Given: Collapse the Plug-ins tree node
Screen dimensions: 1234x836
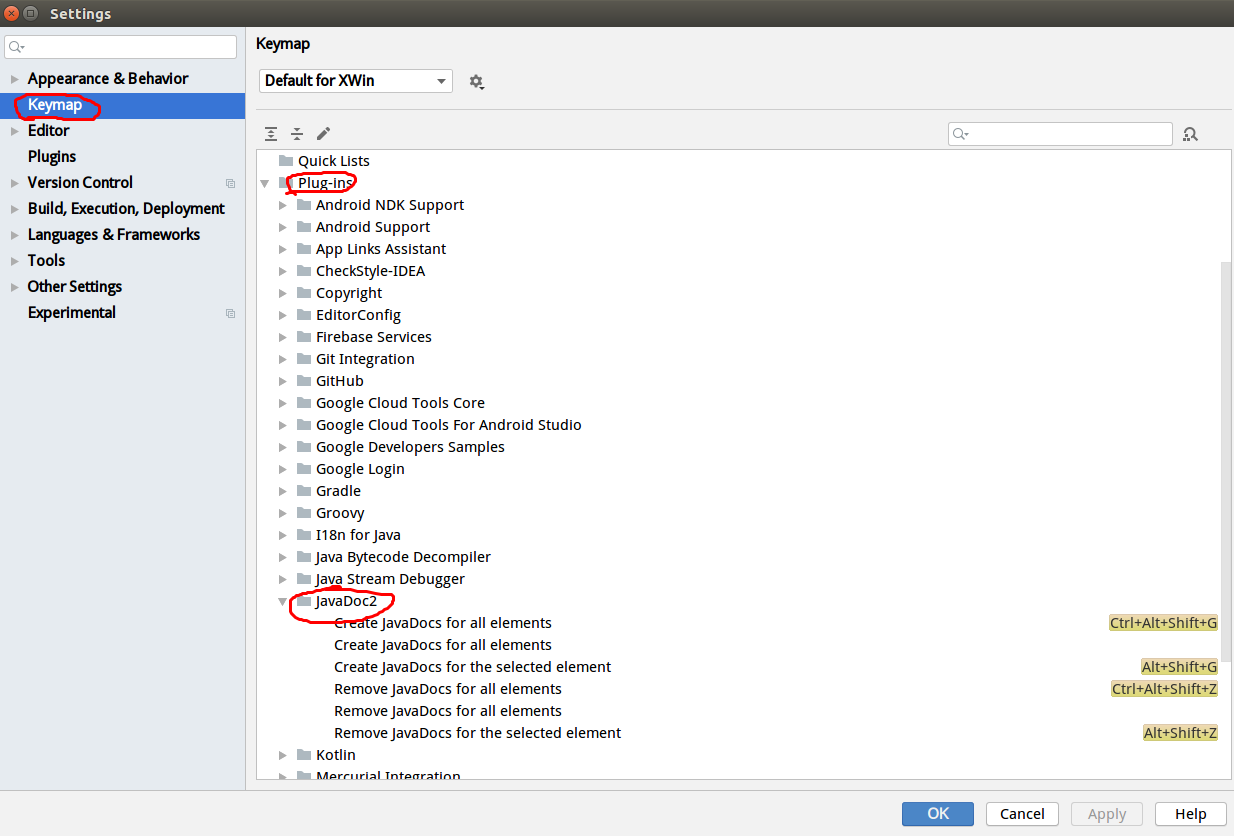Looking at the screenshot, I should [265, 182].
